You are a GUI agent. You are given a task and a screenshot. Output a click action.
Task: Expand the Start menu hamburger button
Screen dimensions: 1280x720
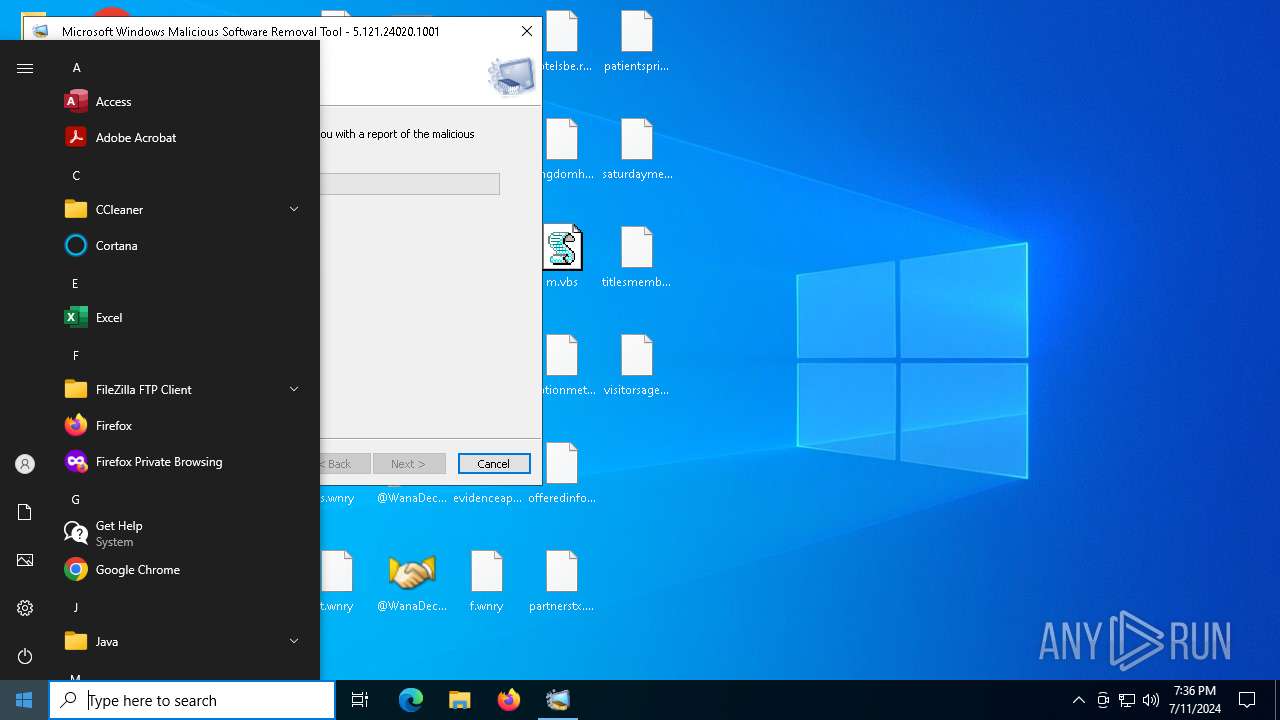pos(25,68)
